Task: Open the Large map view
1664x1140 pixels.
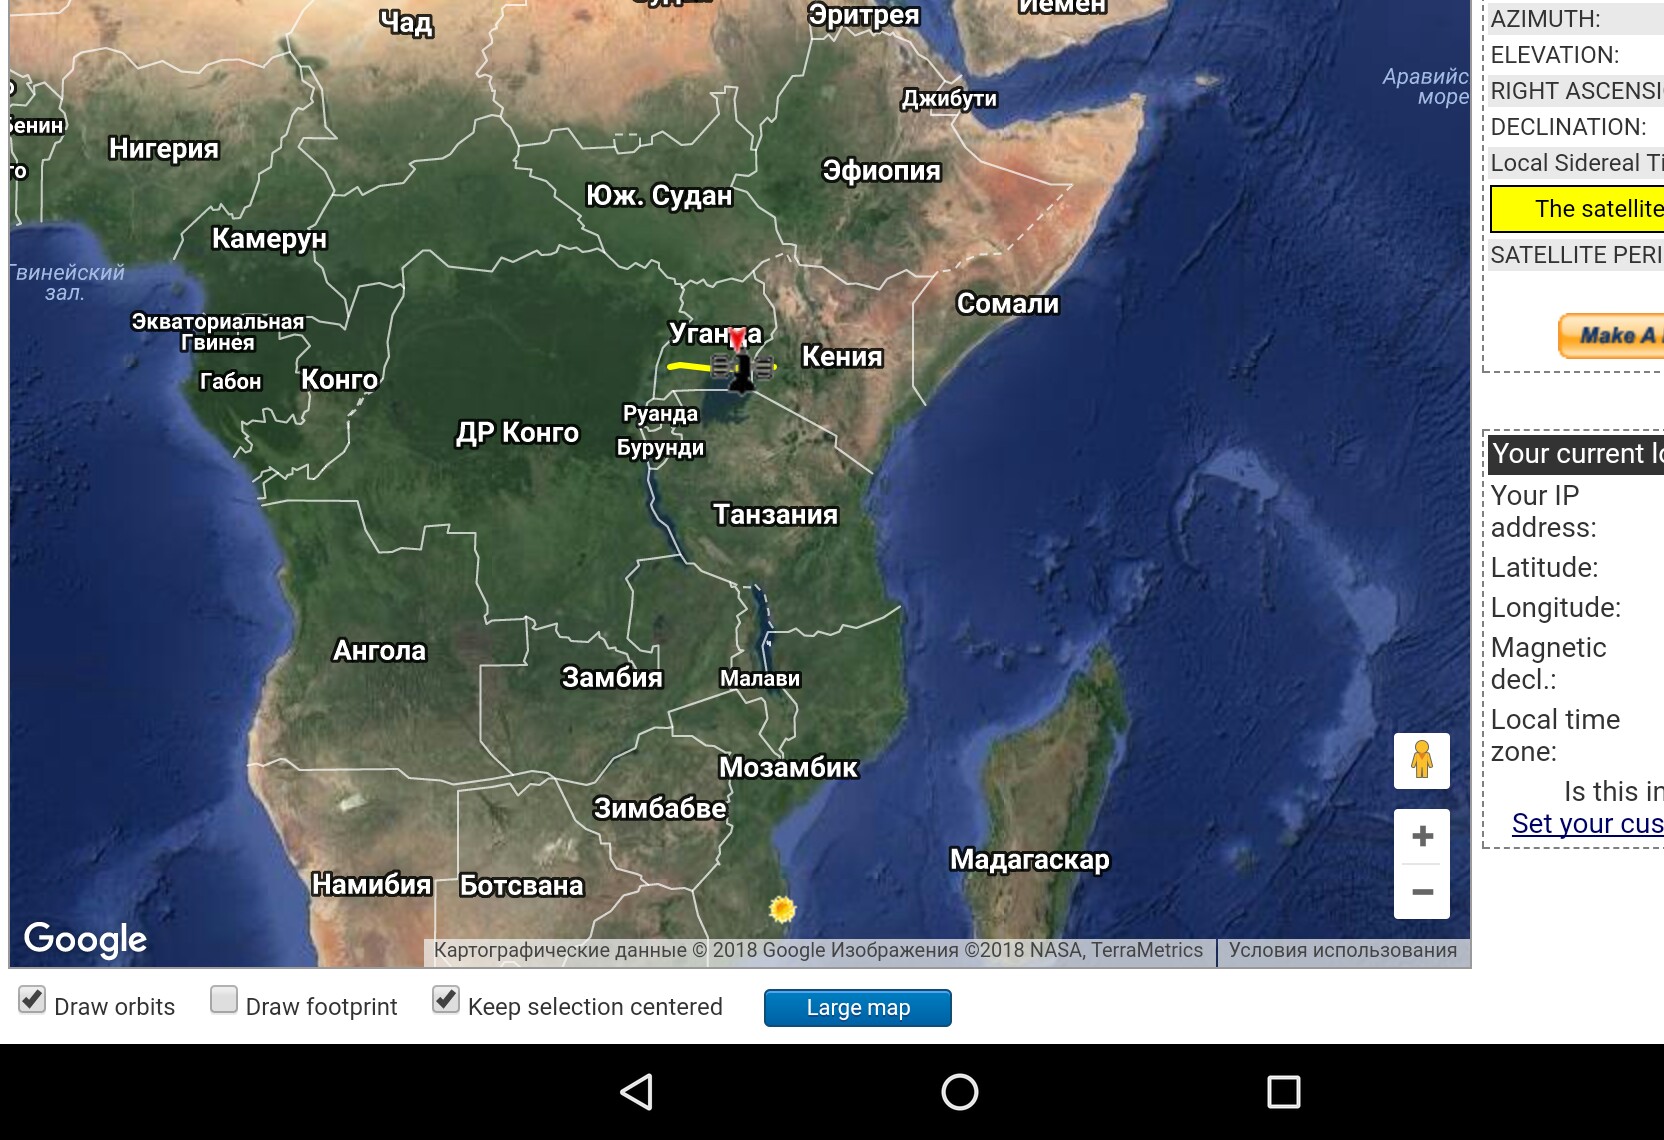Action: (858, 1008)
